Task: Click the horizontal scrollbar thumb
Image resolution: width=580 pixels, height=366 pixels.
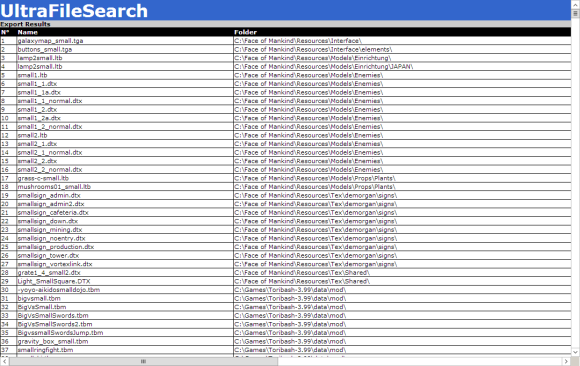Action: (144, 361)
